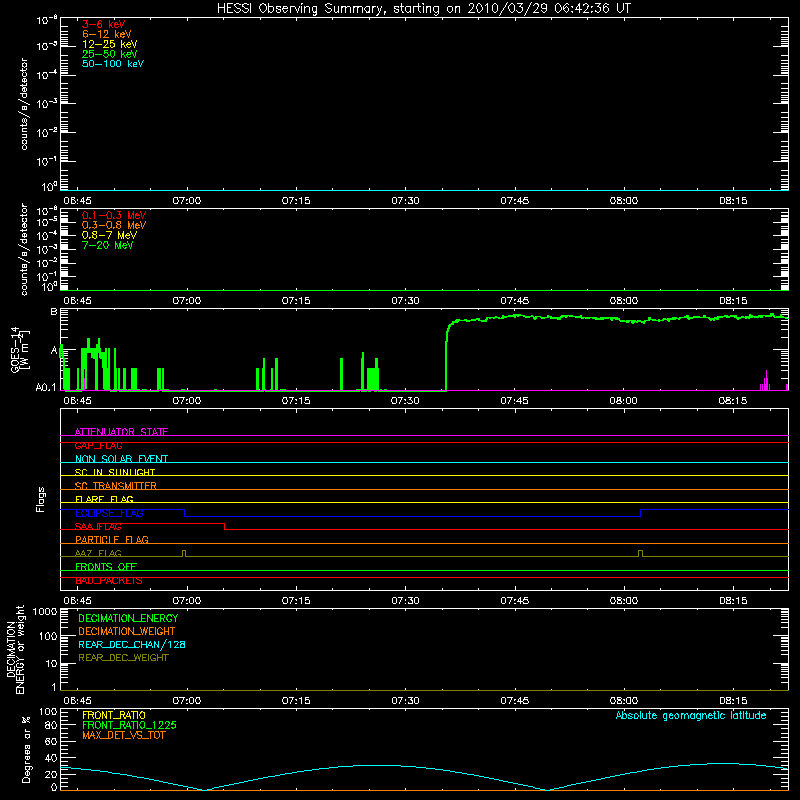Click the 08:00 tick under the Flags panel
This screenshot has width=800, height=800.
click(623, 601)
